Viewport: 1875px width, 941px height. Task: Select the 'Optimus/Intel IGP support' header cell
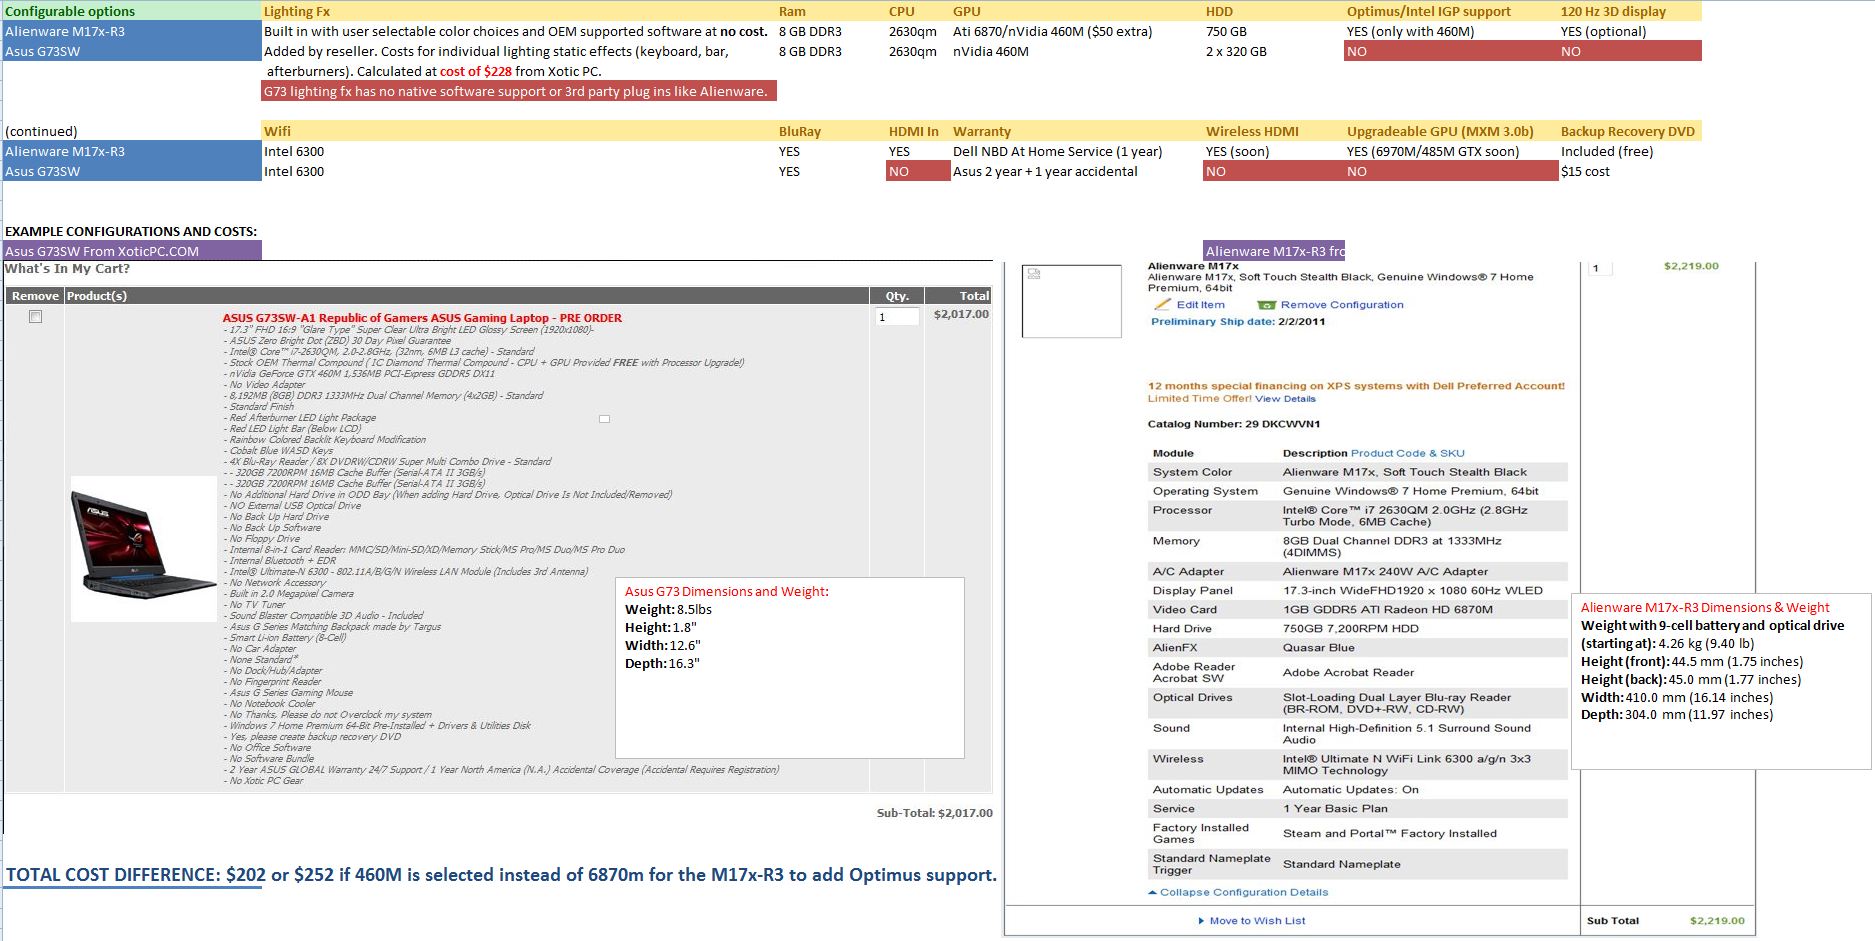point(1451,11)
